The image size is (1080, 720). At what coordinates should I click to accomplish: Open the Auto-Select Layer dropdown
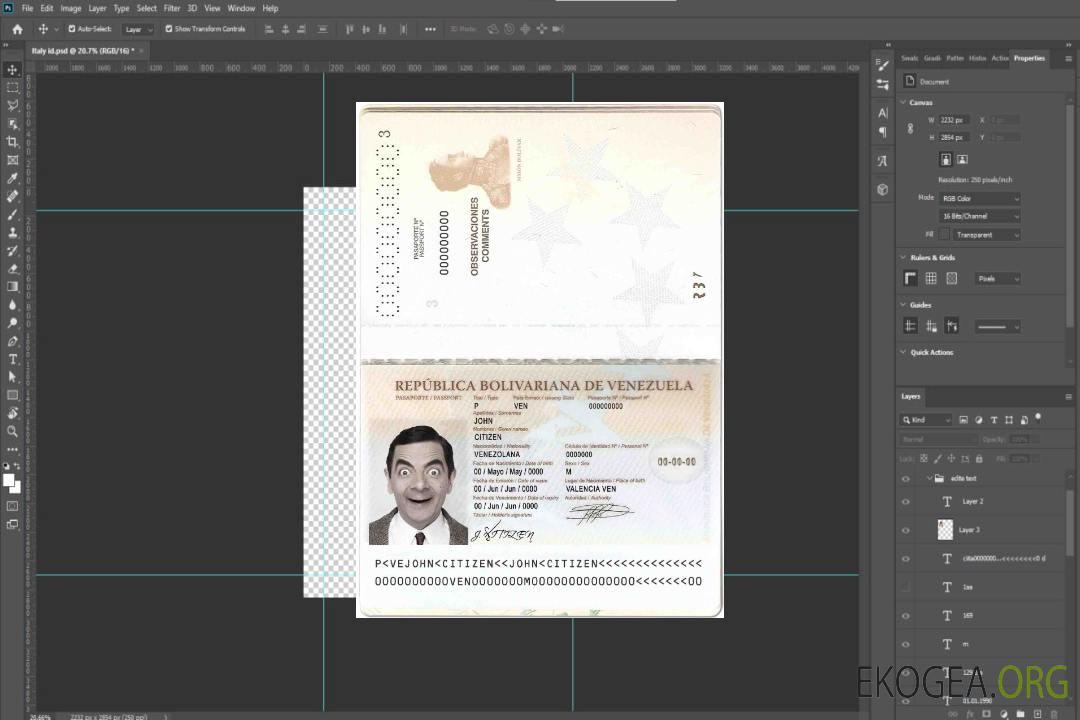coord(138,29)
